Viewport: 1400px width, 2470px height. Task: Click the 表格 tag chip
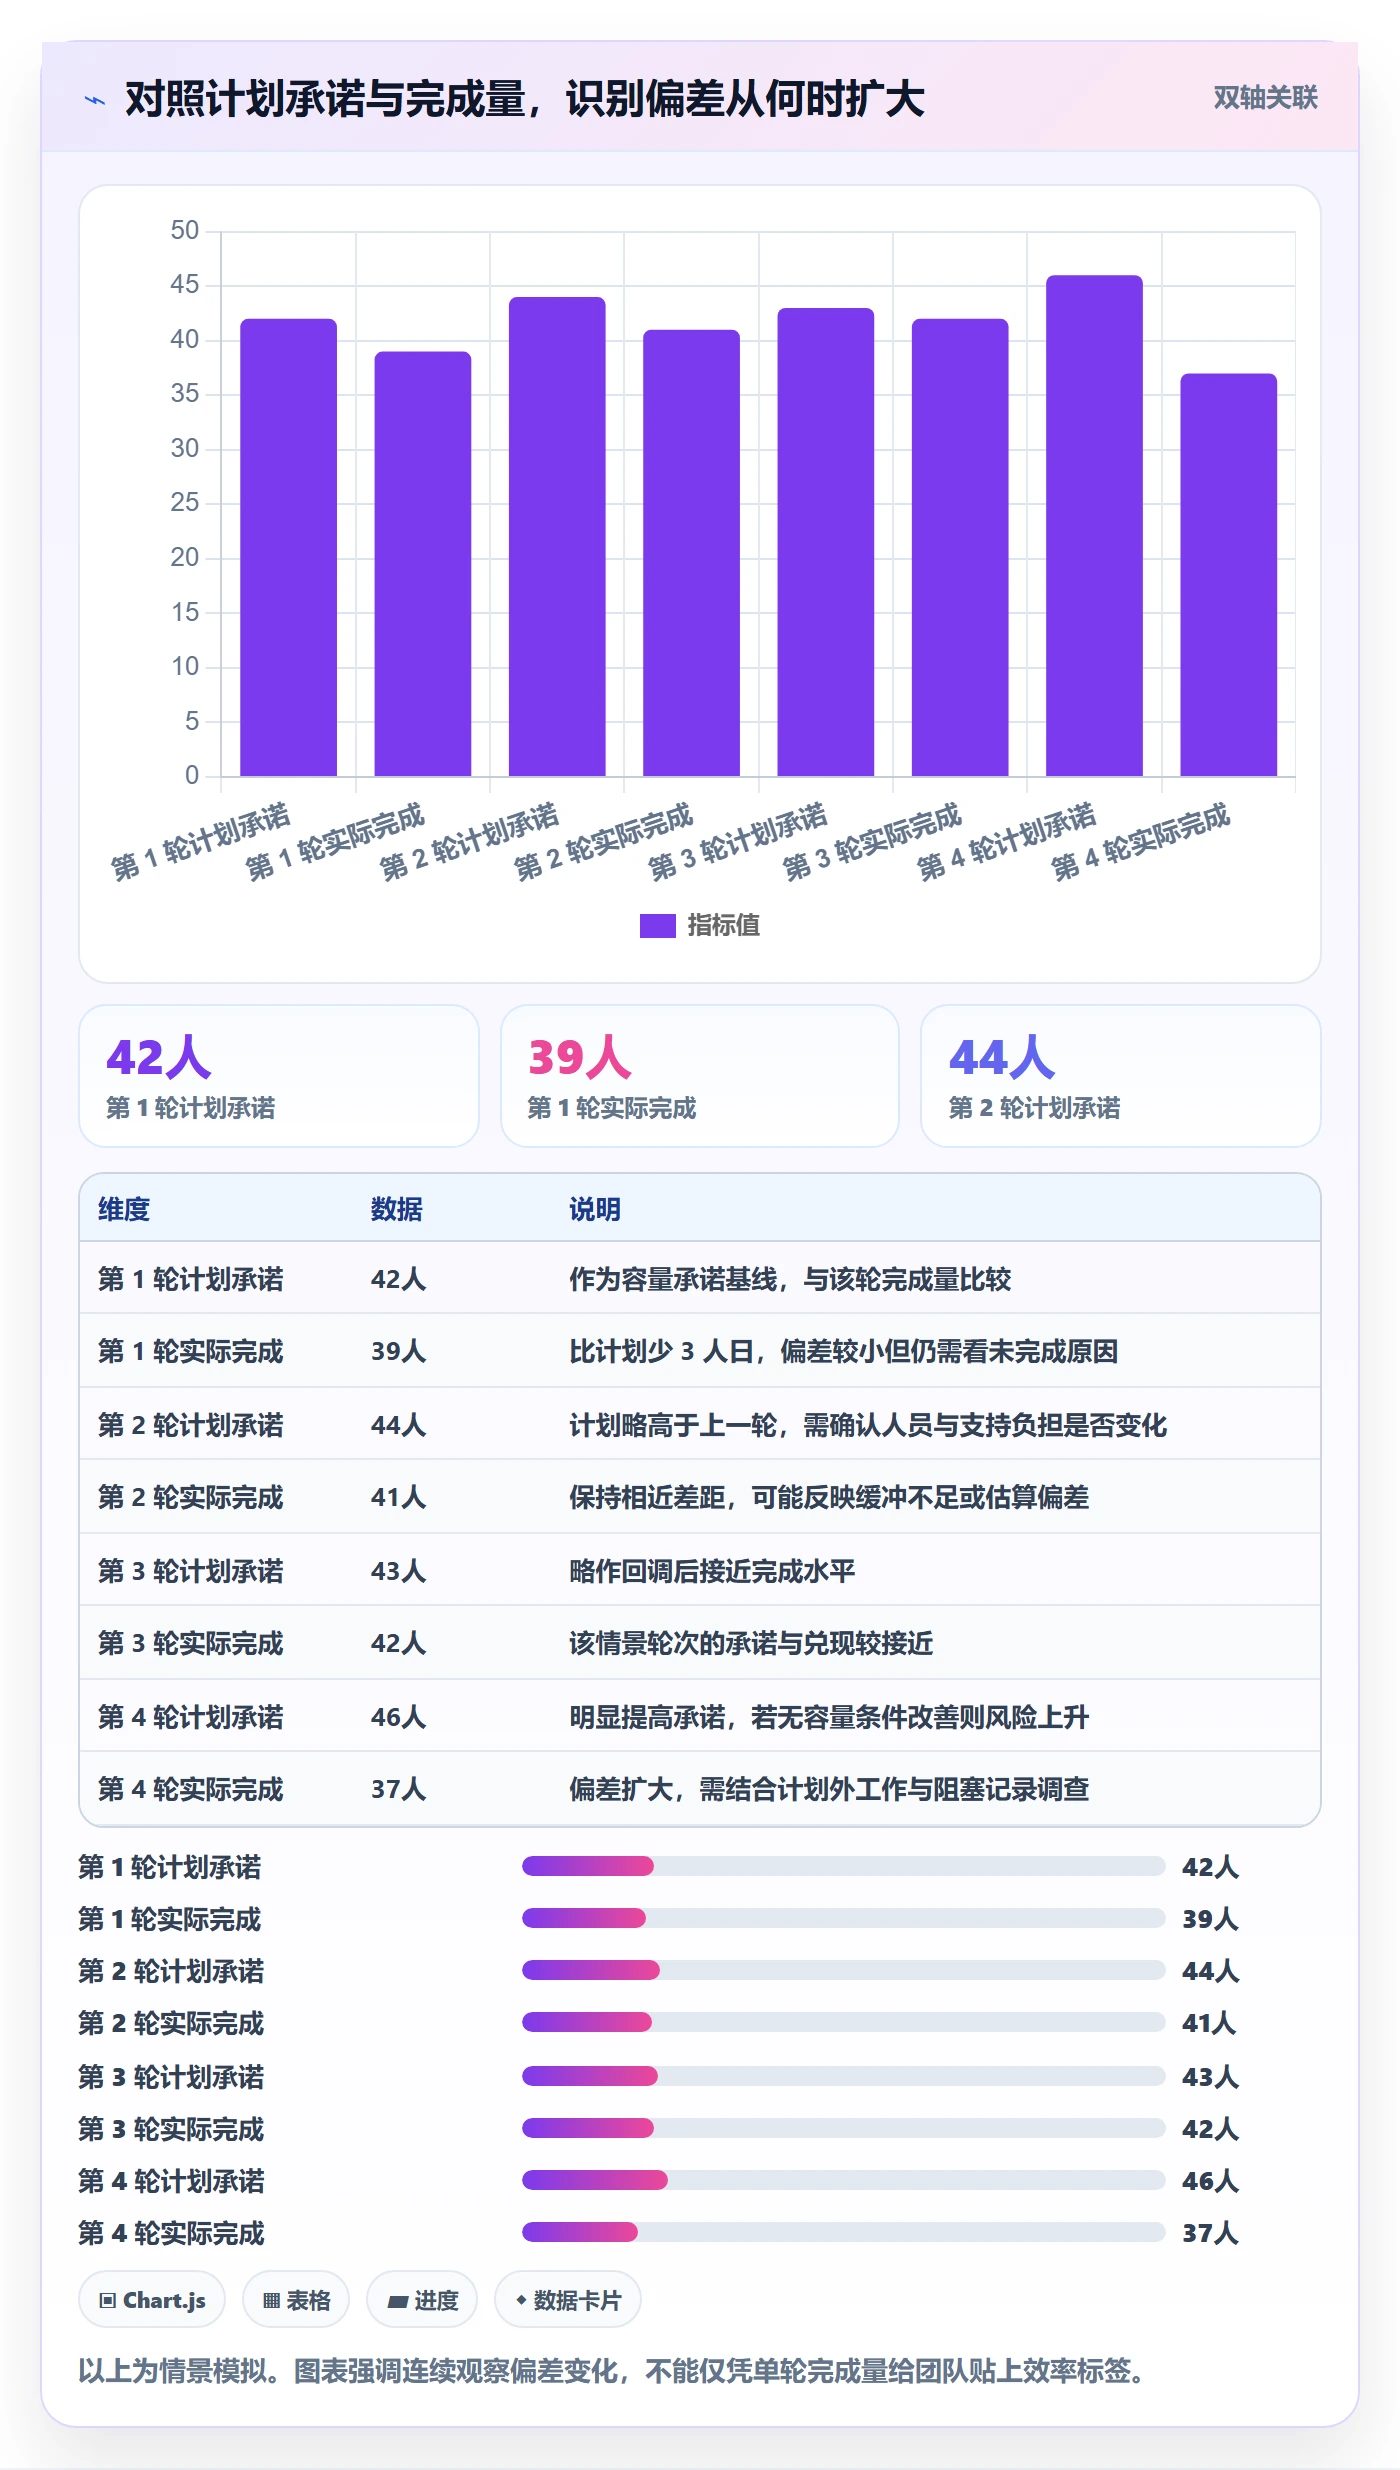click(x=296, y=2300)
